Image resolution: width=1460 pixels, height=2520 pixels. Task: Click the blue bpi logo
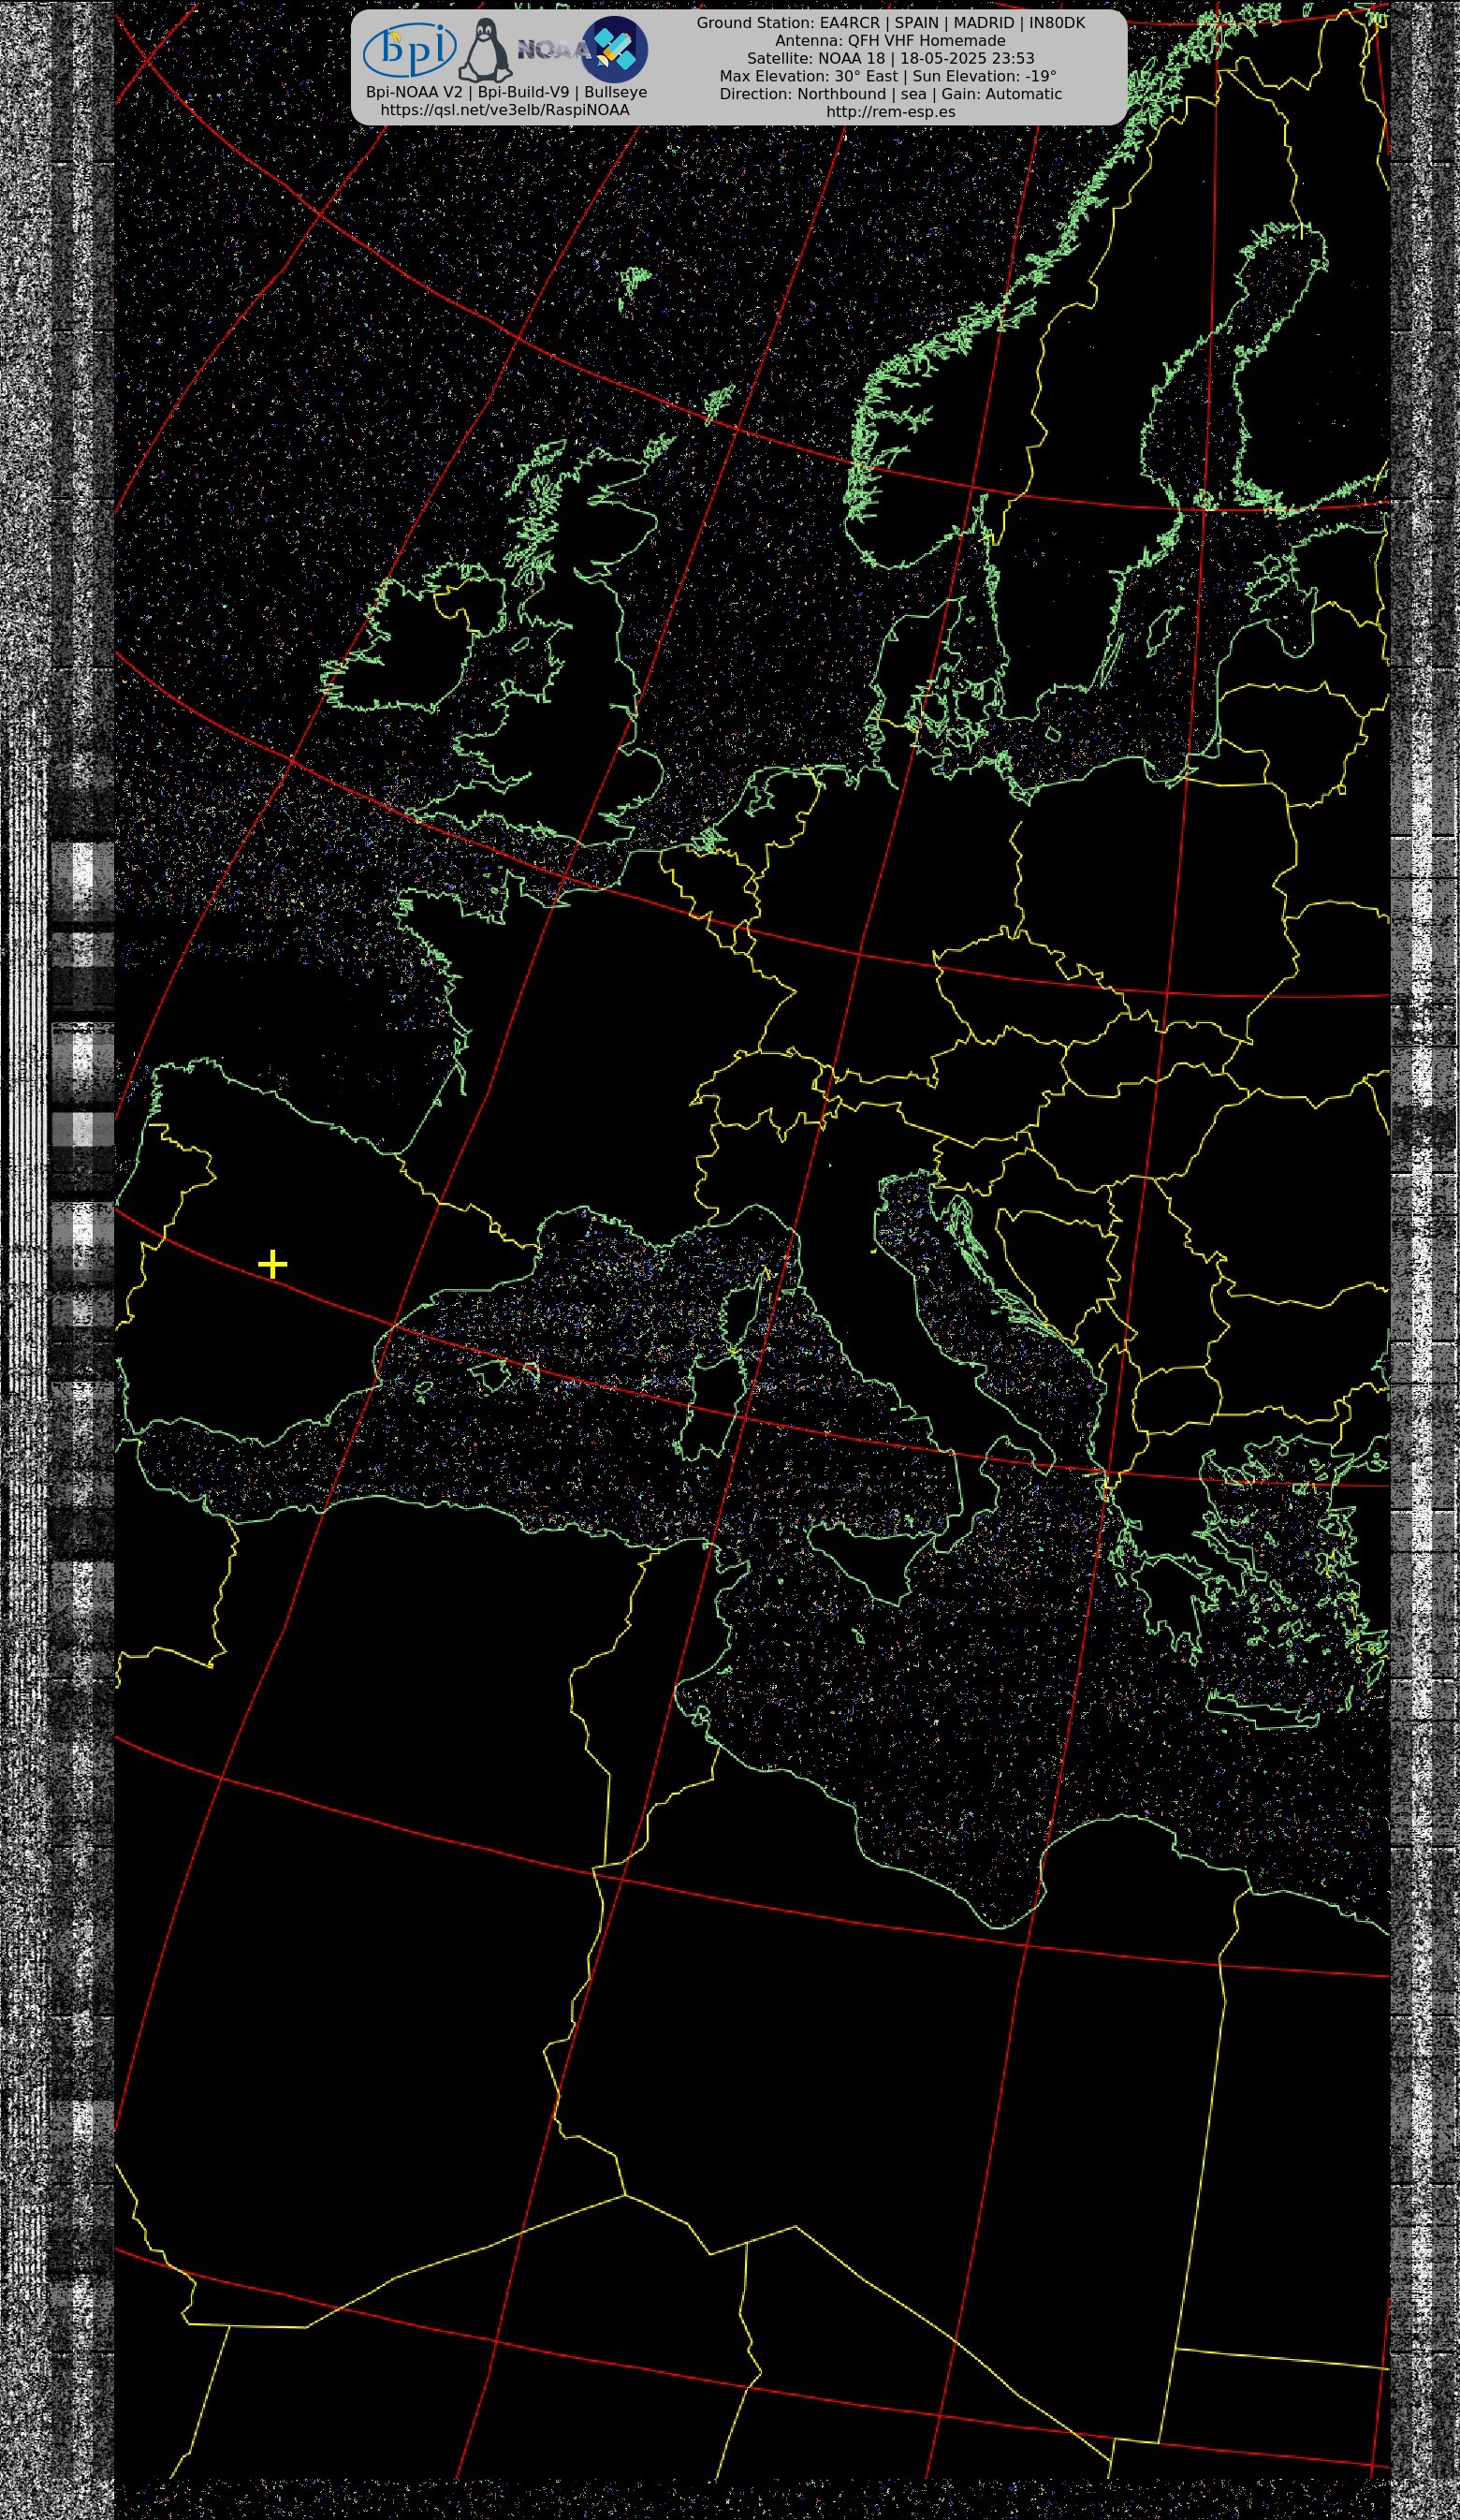pyautogui.click(x=410, y=50)
